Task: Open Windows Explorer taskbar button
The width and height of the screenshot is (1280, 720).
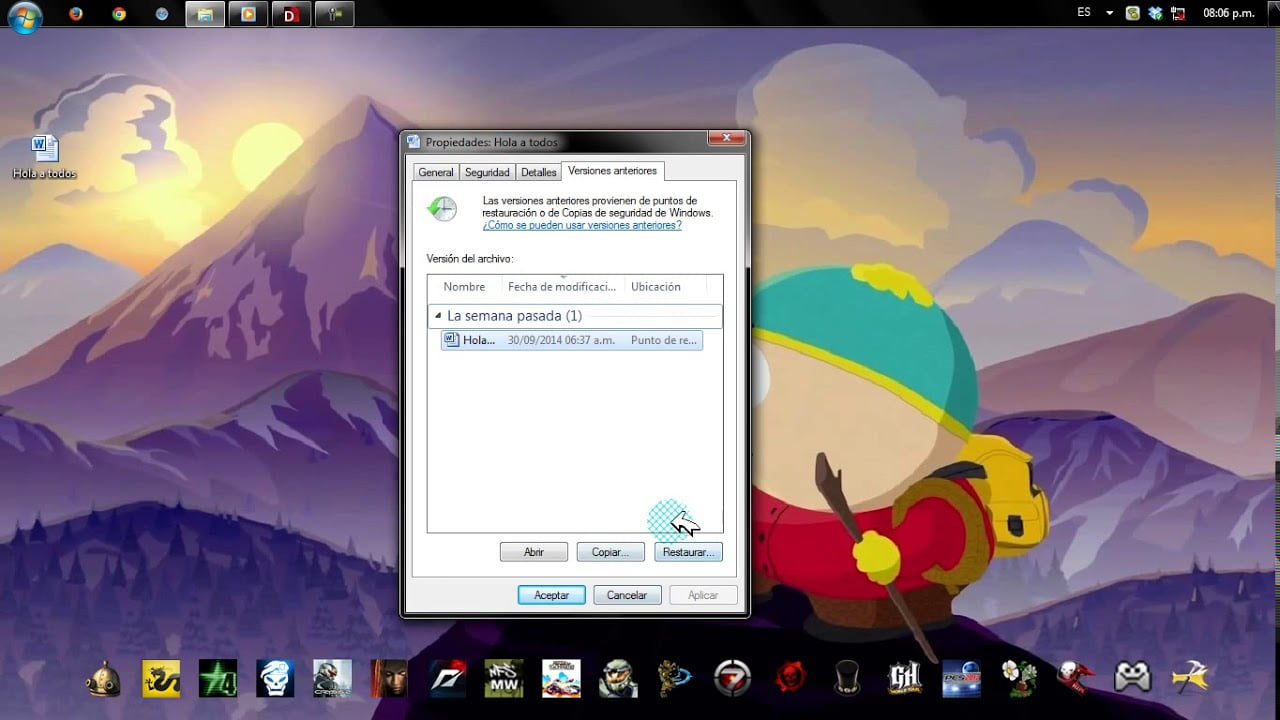Action: (205, 14)
